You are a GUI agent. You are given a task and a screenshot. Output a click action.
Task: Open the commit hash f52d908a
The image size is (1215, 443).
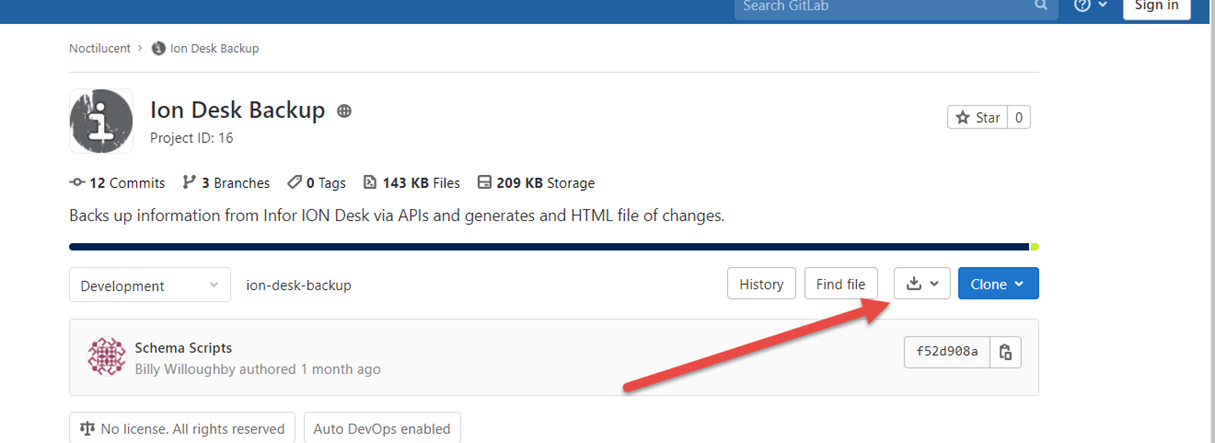coord(947,352)
